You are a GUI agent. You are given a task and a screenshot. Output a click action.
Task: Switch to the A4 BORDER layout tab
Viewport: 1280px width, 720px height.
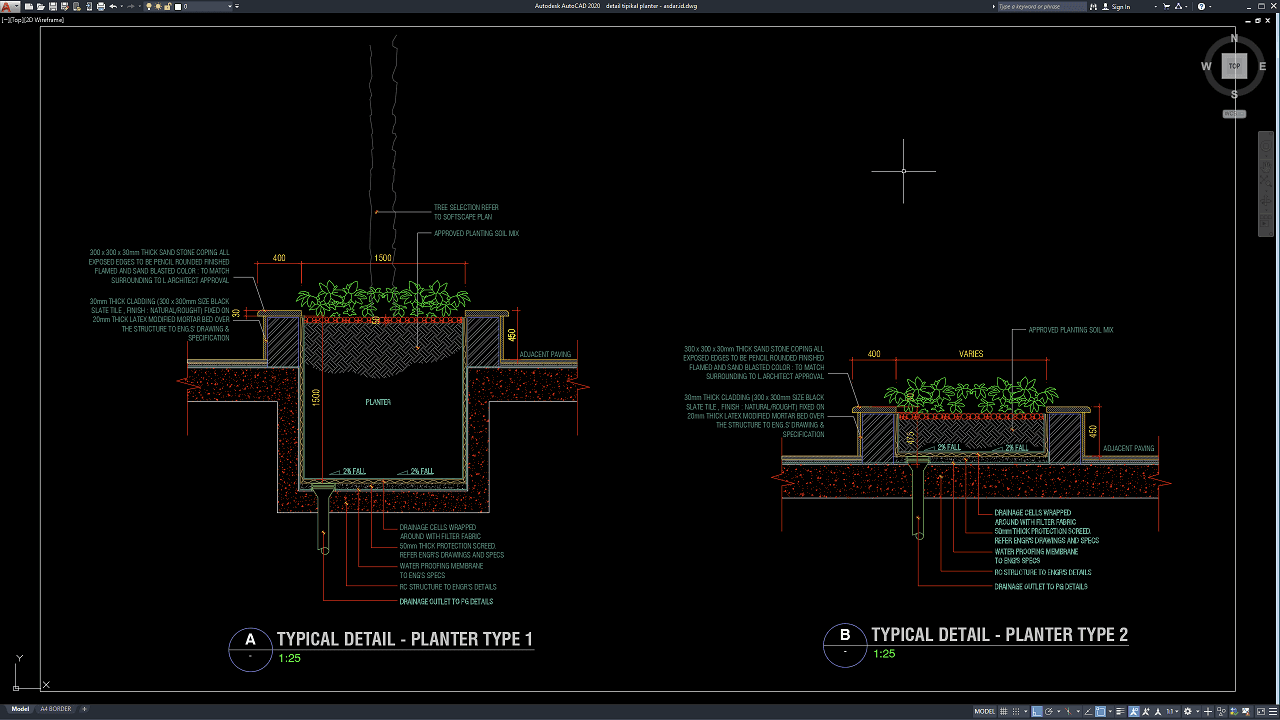[55, 709]
